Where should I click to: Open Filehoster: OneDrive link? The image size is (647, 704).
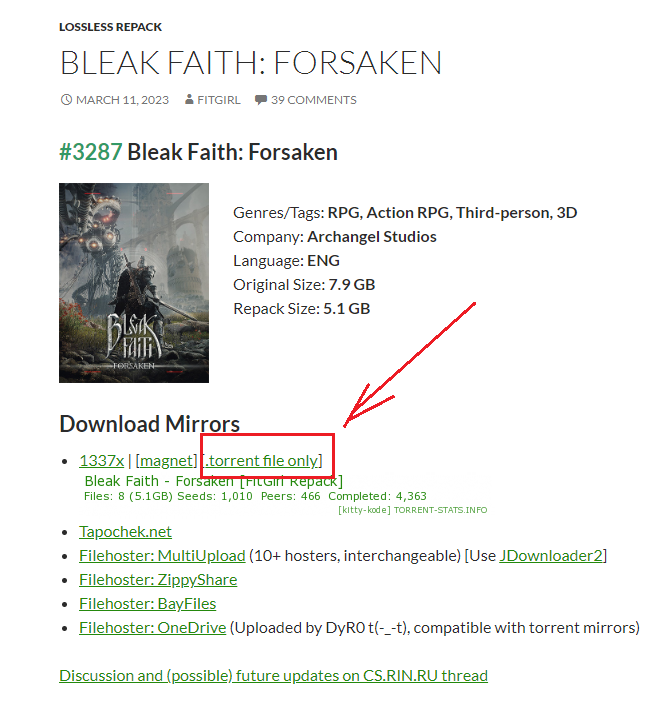[x=153, y=628]
